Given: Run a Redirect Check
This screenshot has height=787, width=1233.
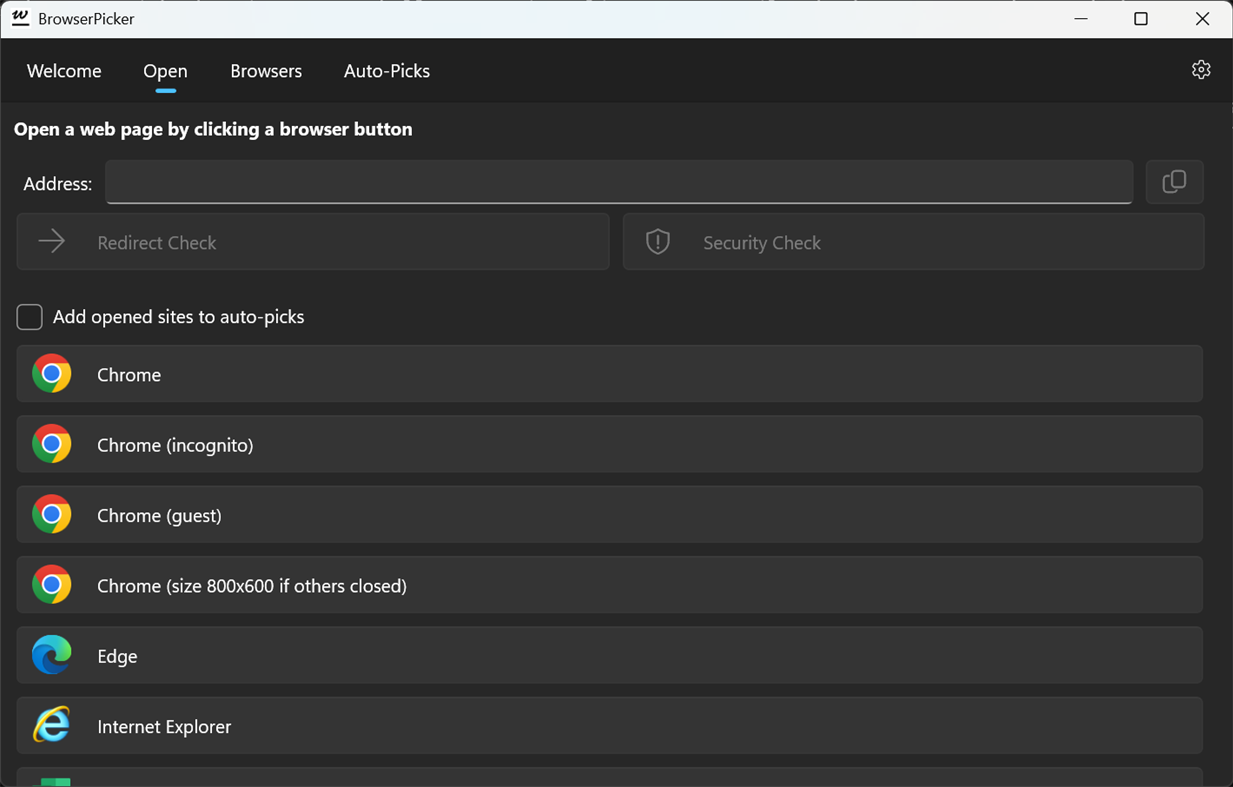Looking at the screenshot, I should click(x=313, y=241).
